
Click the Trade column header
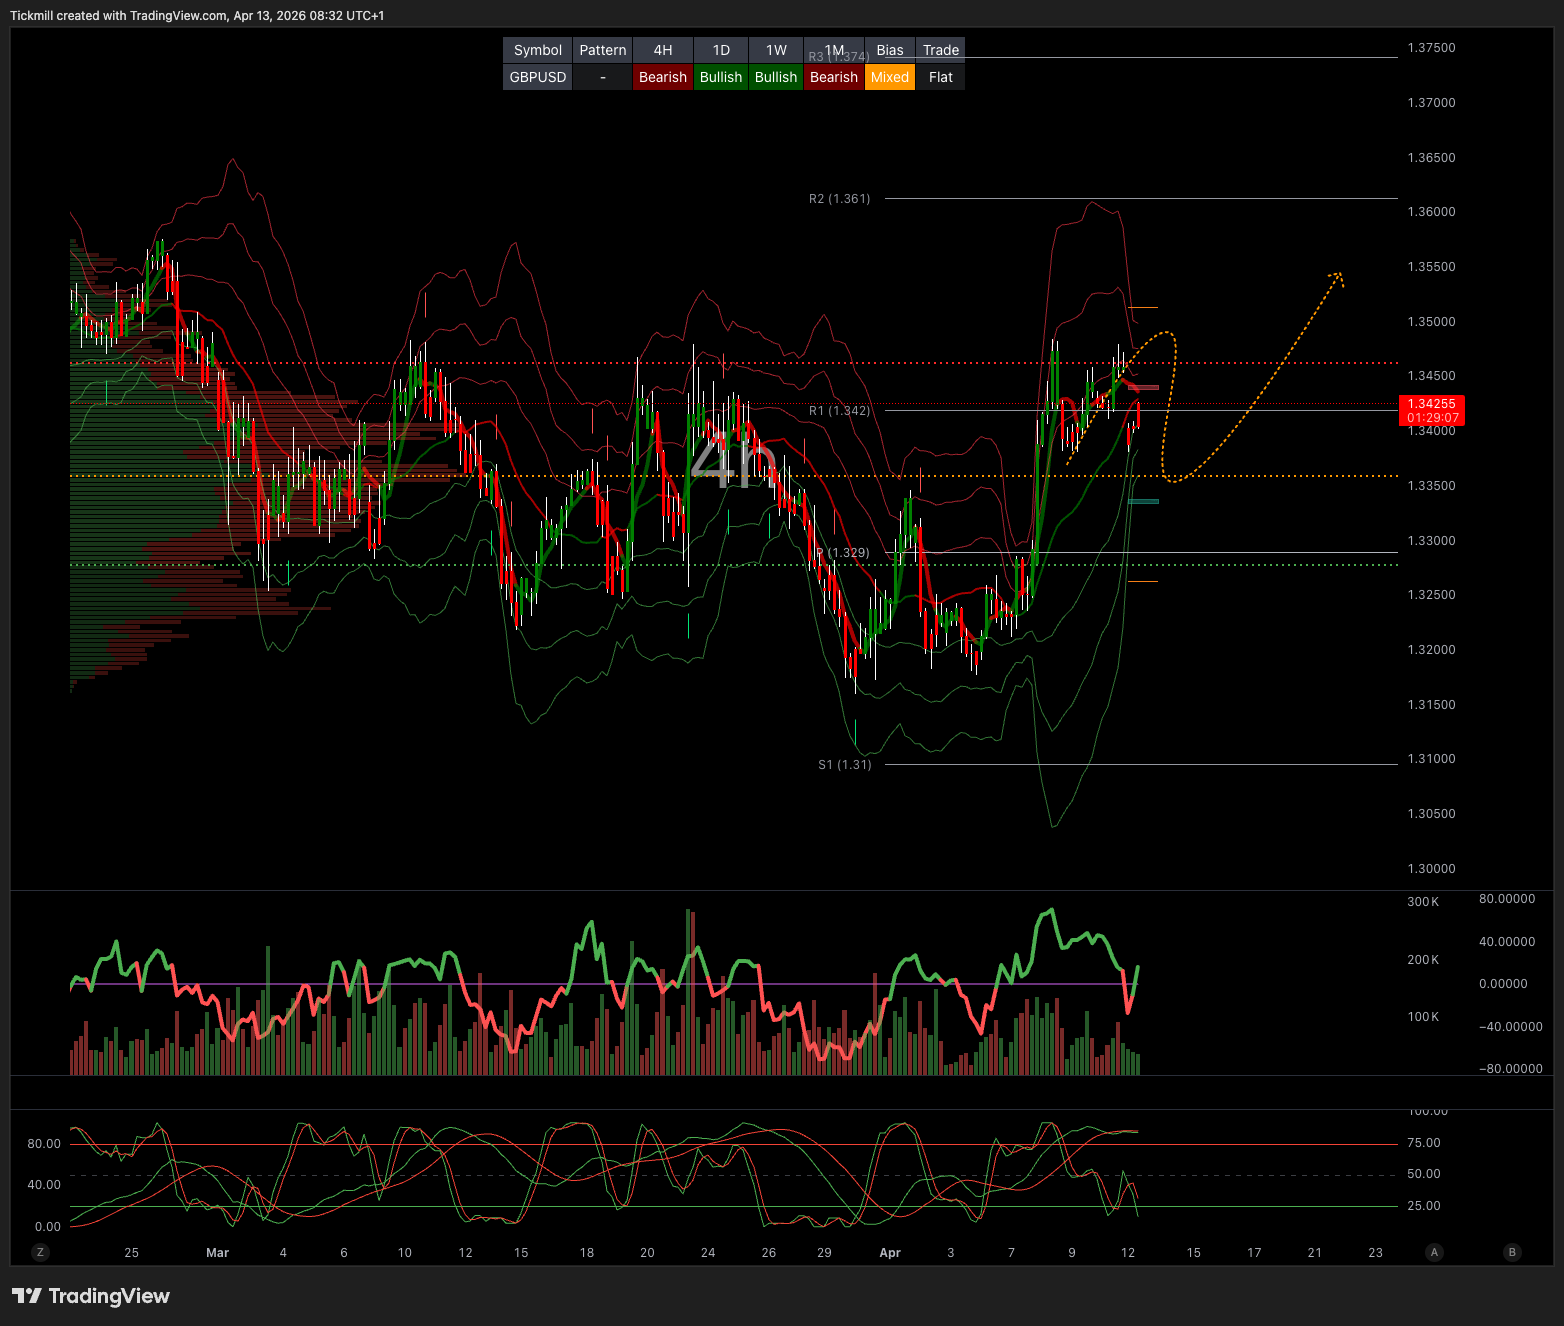[940, 50]
